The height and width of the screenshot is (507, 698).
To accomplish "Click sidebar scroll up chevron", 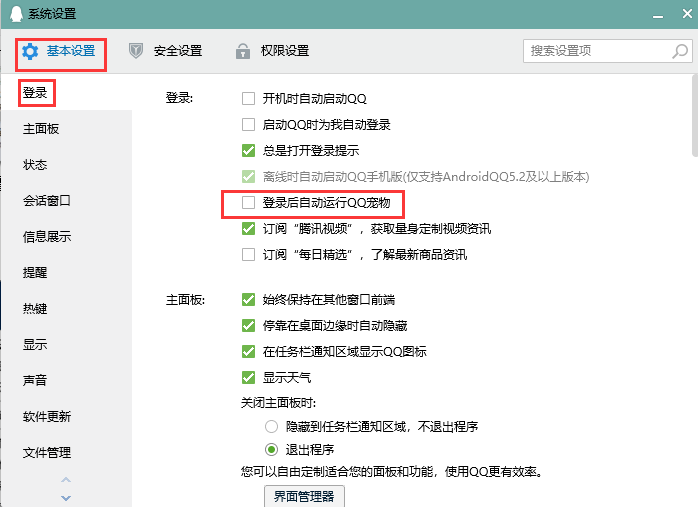I will point(66,480).
